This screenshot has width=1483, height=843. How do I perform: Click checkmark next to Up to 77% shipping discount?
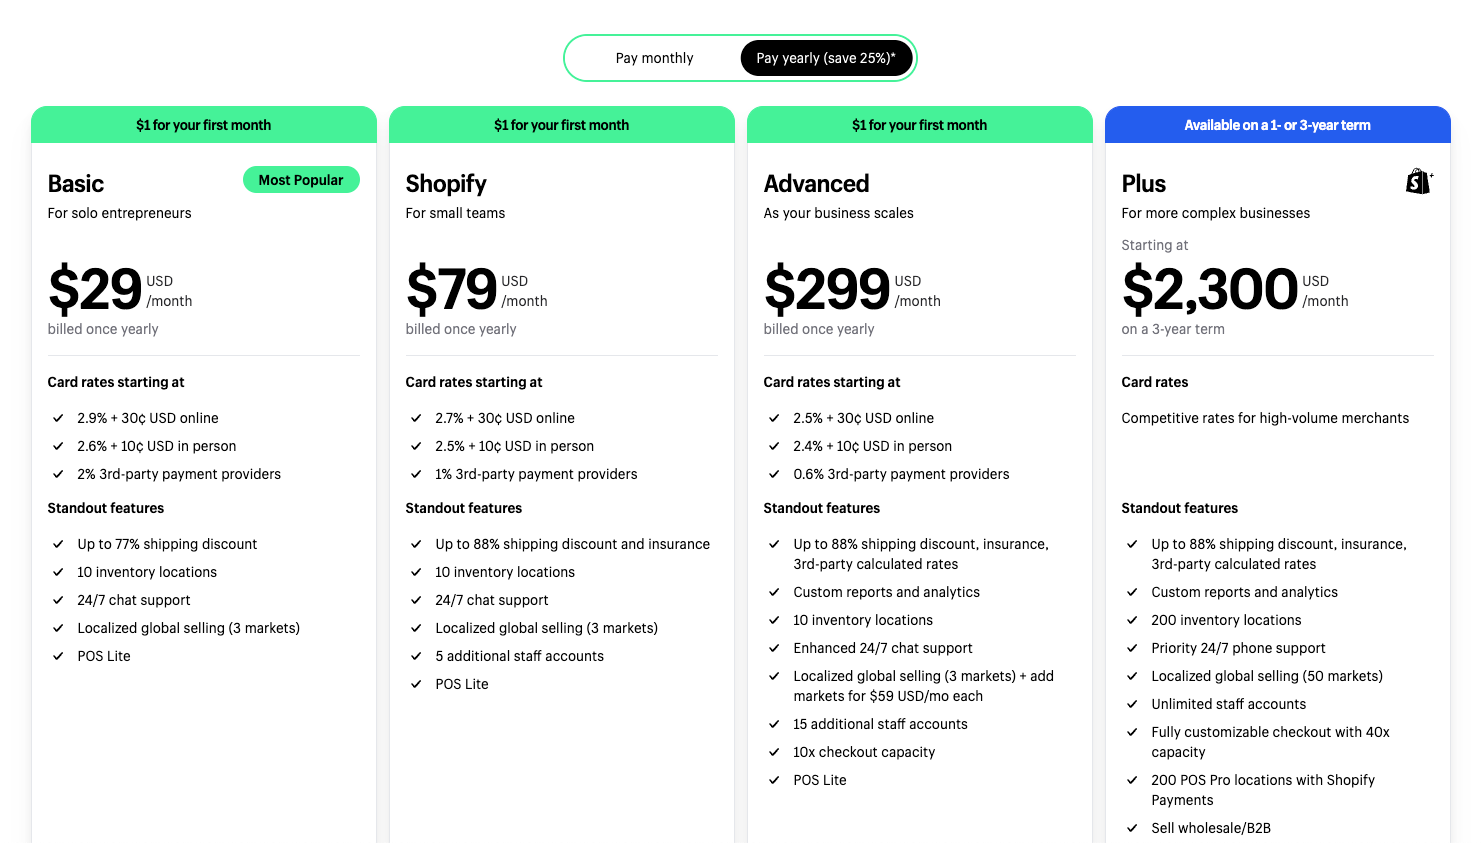click(x=58, y=544)
